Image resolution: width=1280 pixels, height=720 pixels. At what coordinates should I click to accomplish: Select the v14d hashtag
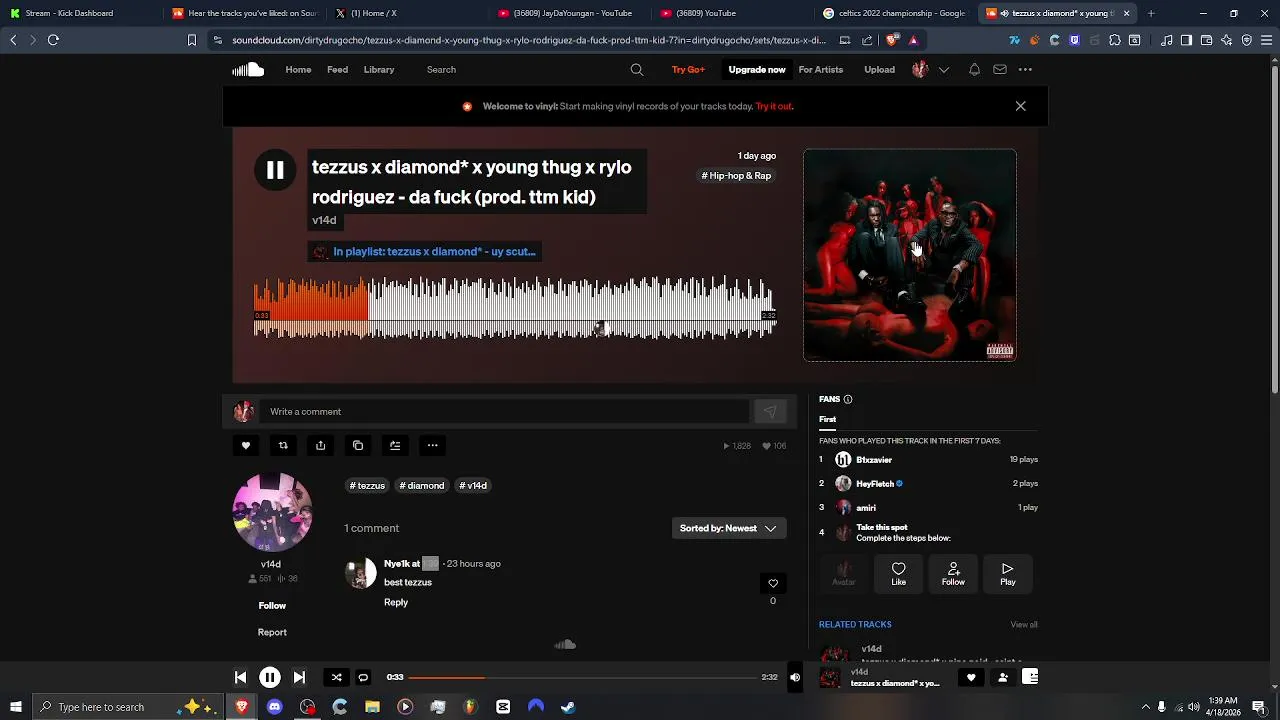click(x=473, y=485)
